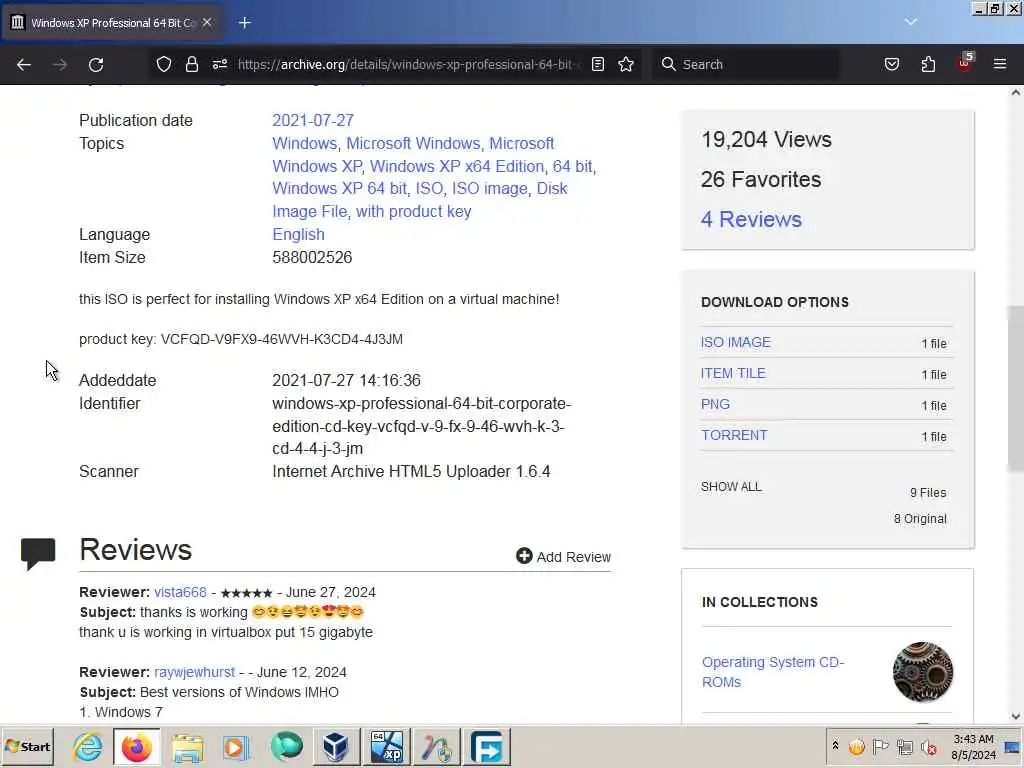Click the Item Size value 588002526

pos(312,257)
